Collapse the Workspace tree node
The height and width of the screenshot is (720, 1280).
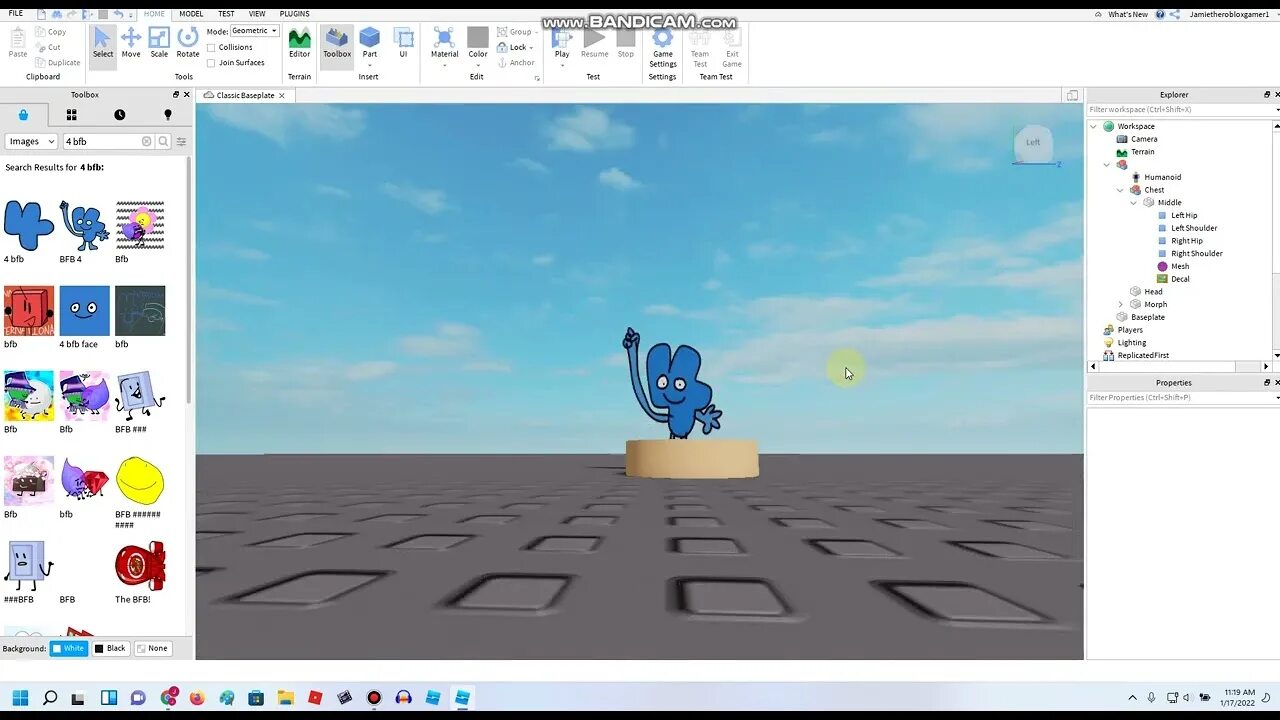coord(1094,126)
